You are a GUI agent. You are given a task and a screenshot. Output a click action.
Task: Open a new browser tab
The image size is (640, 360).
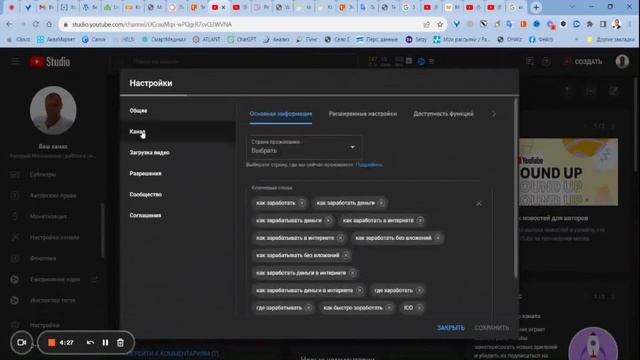point(536,7)
